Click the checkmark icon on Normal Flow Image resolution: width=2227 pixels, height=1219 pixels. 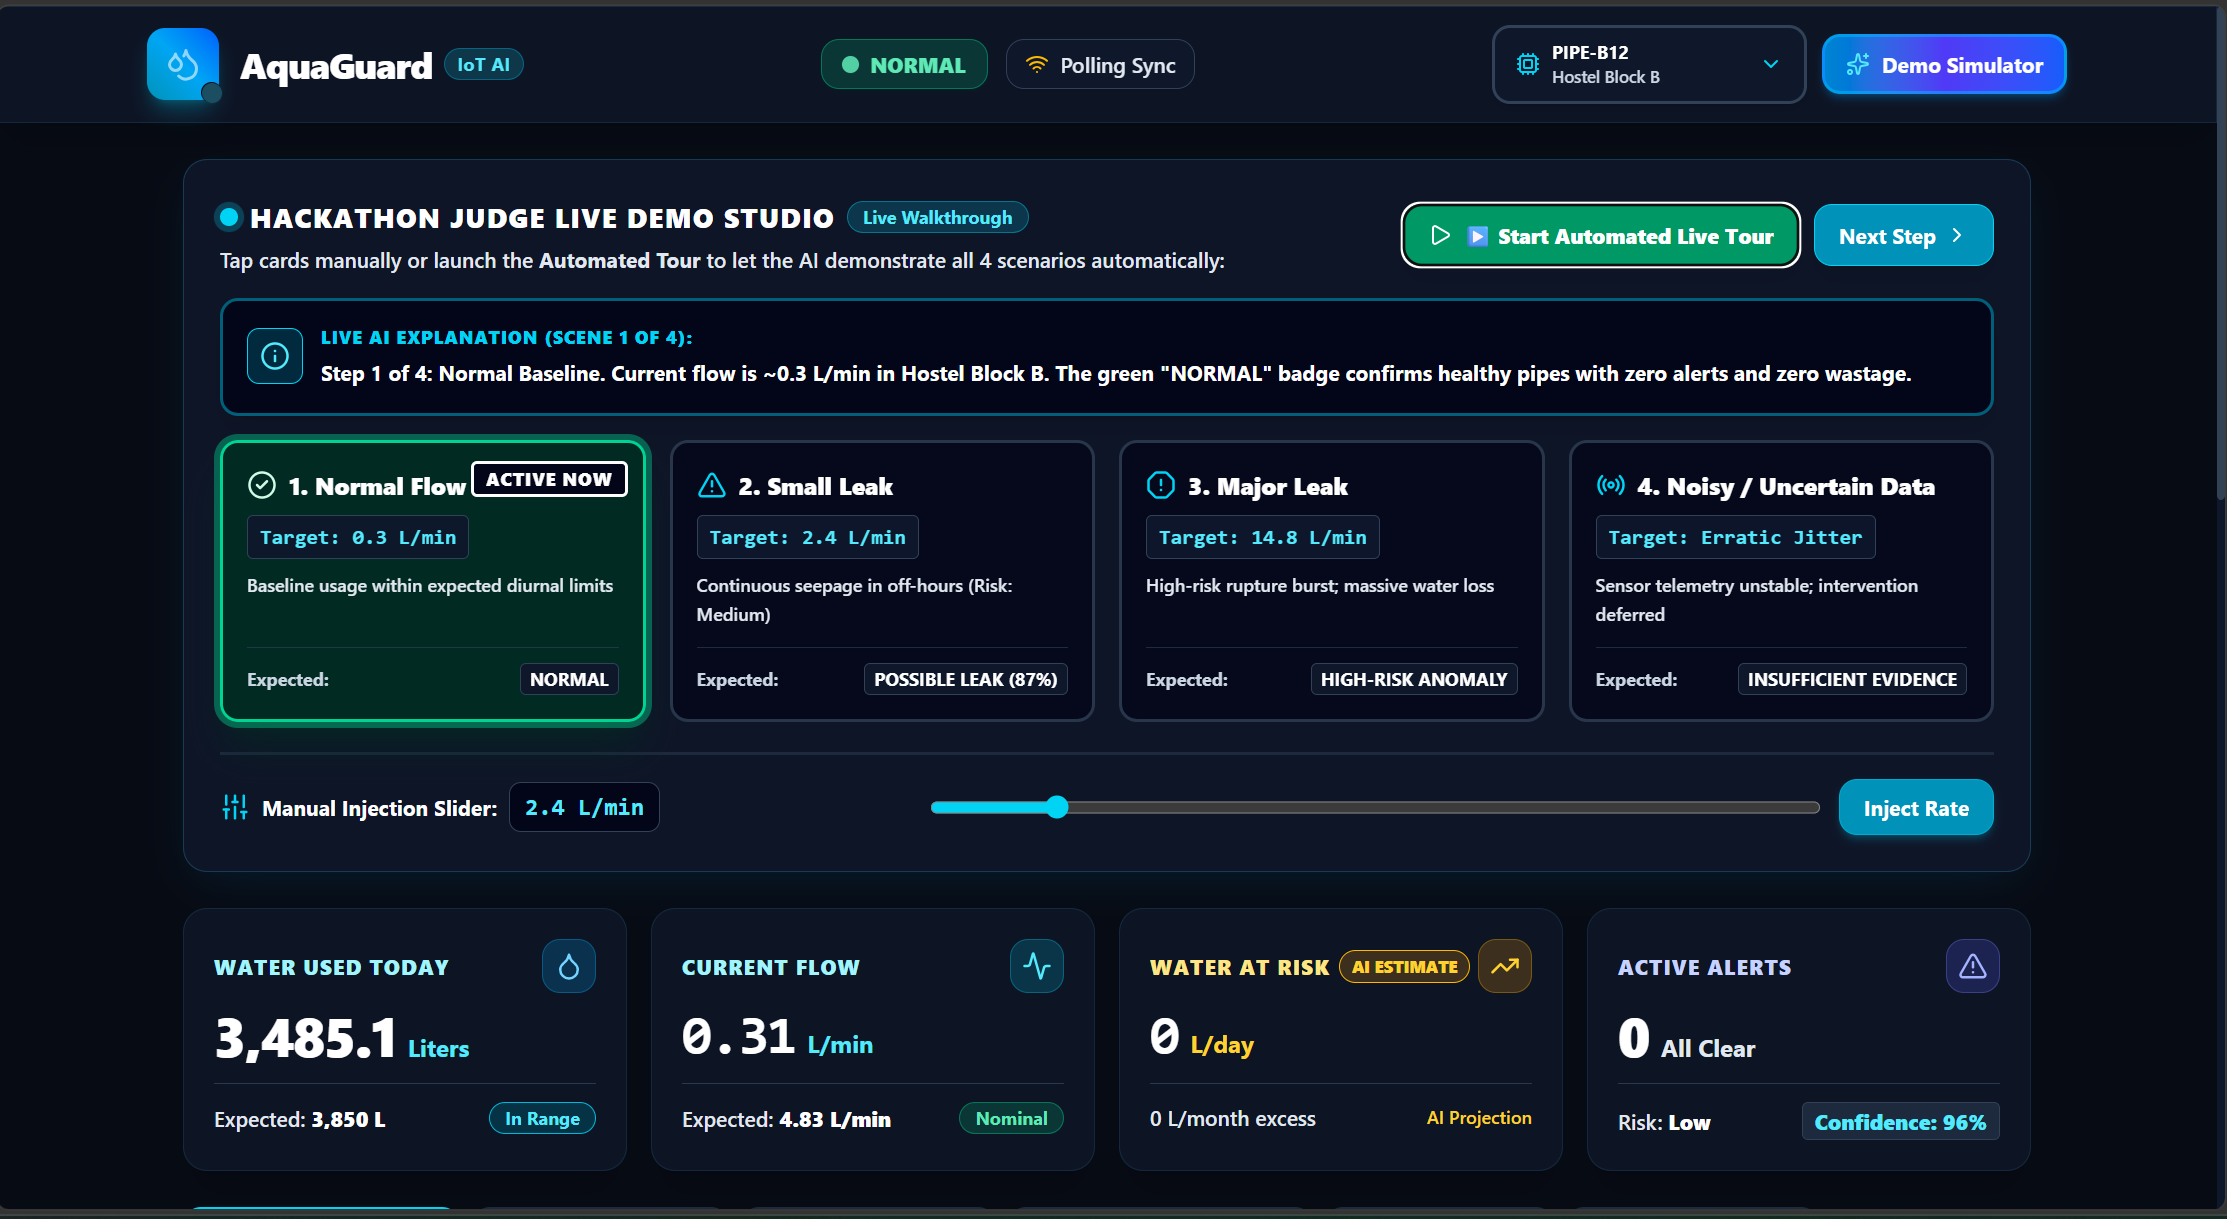click(x=262, y=485)
